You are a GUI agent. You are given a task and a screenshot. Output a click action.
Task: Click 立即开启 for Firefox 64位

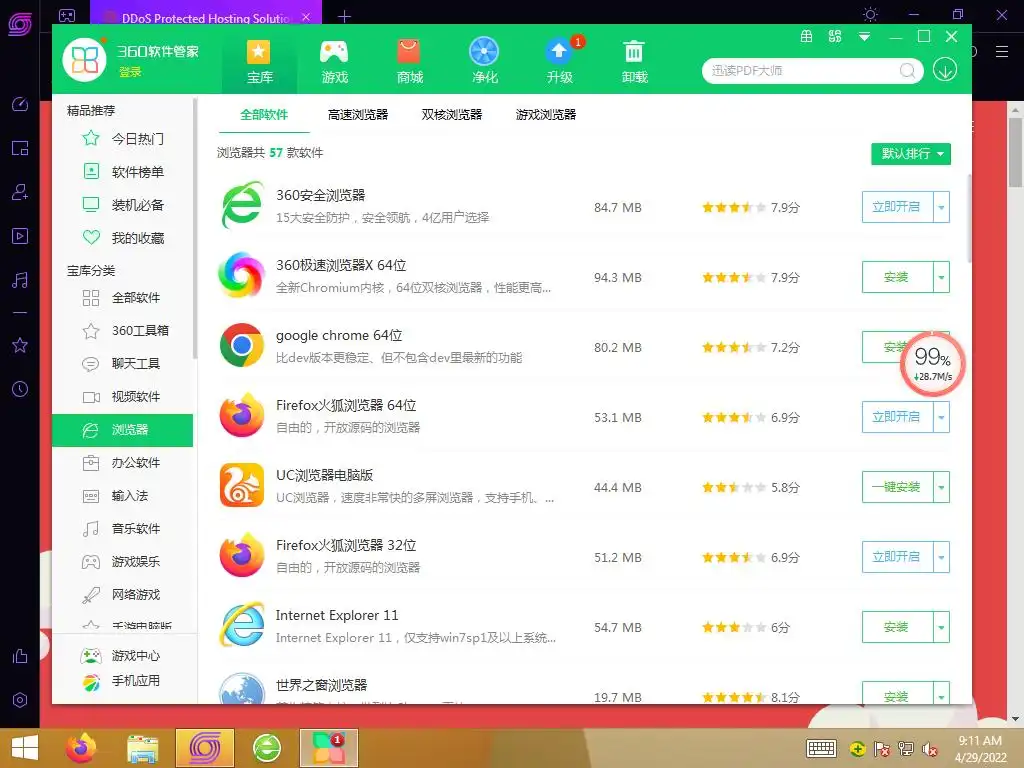click(x=897, y=417)
